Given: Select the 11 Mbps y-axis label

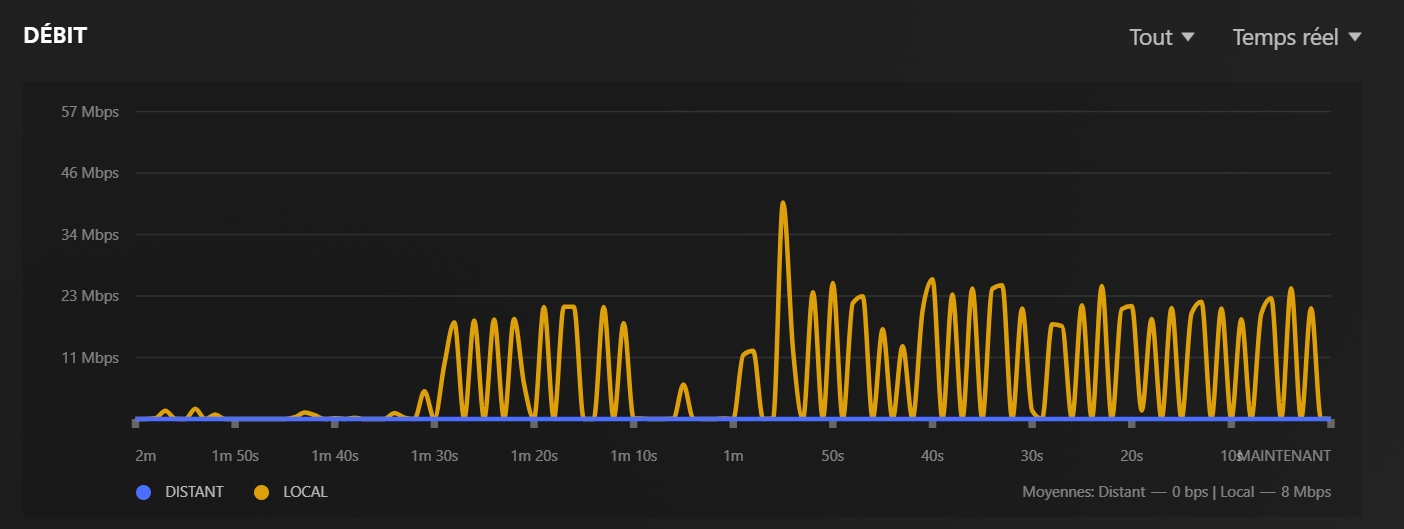Looking at the screenshot, I should 90,358.
